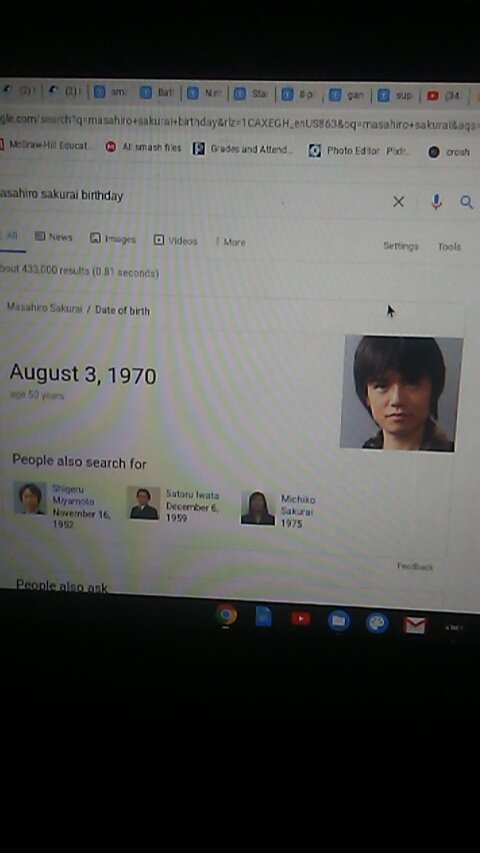Switch to the 'gan' browser tab
The height and width of the screenshot is (853, 480).
(x=347, y=95)
